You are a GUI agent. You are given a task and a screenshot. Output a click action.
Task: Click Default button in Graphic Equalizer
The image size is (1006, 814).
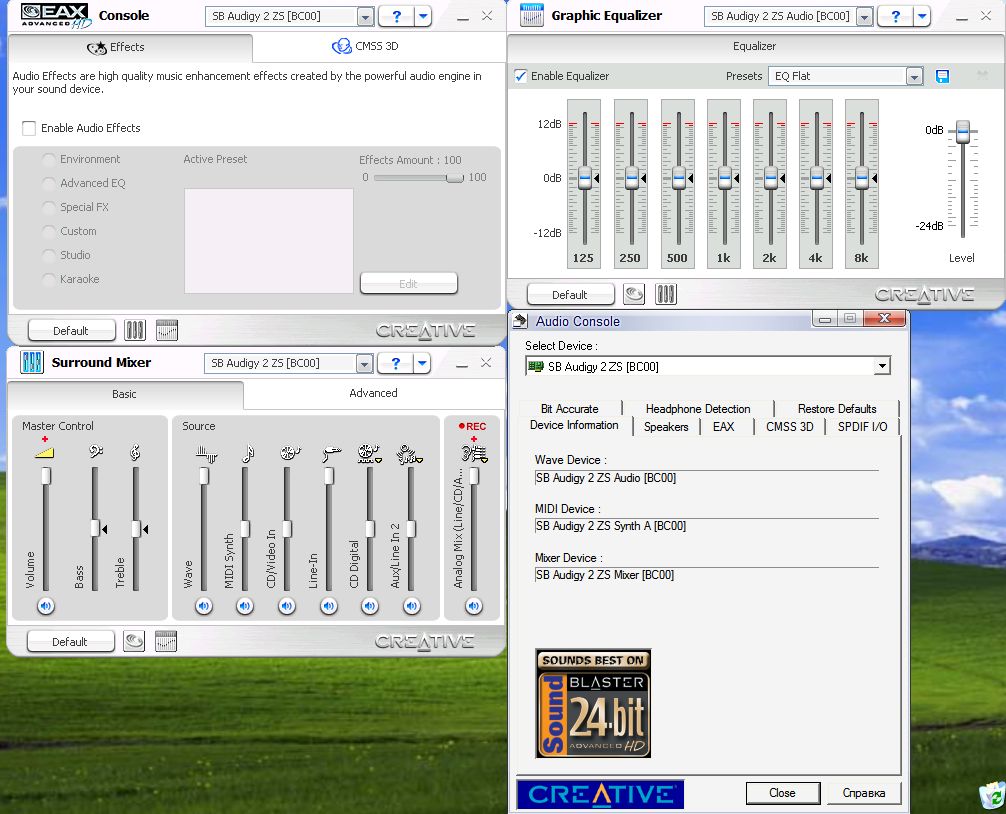[570, 294]
